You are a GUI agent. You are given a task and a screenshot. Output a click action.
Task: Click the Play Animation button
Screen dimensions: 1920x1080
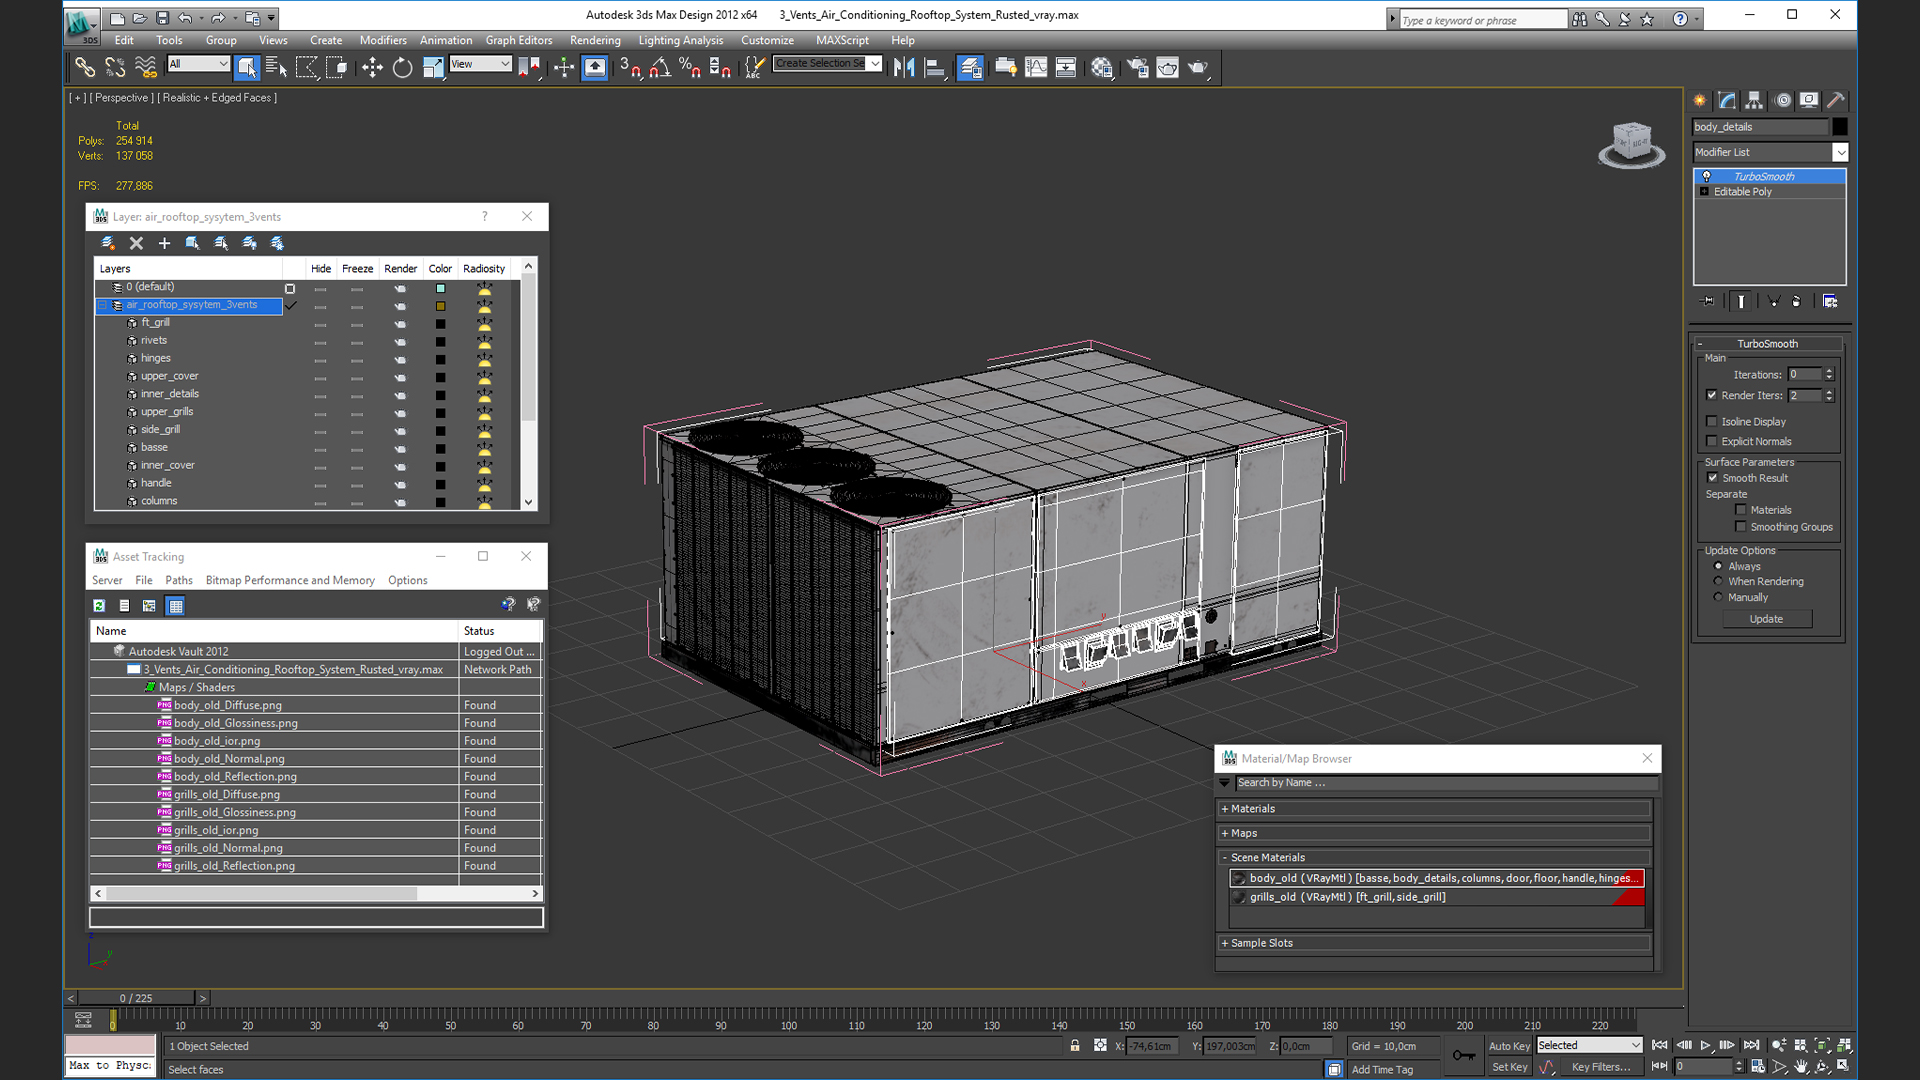point(1706,1045)
